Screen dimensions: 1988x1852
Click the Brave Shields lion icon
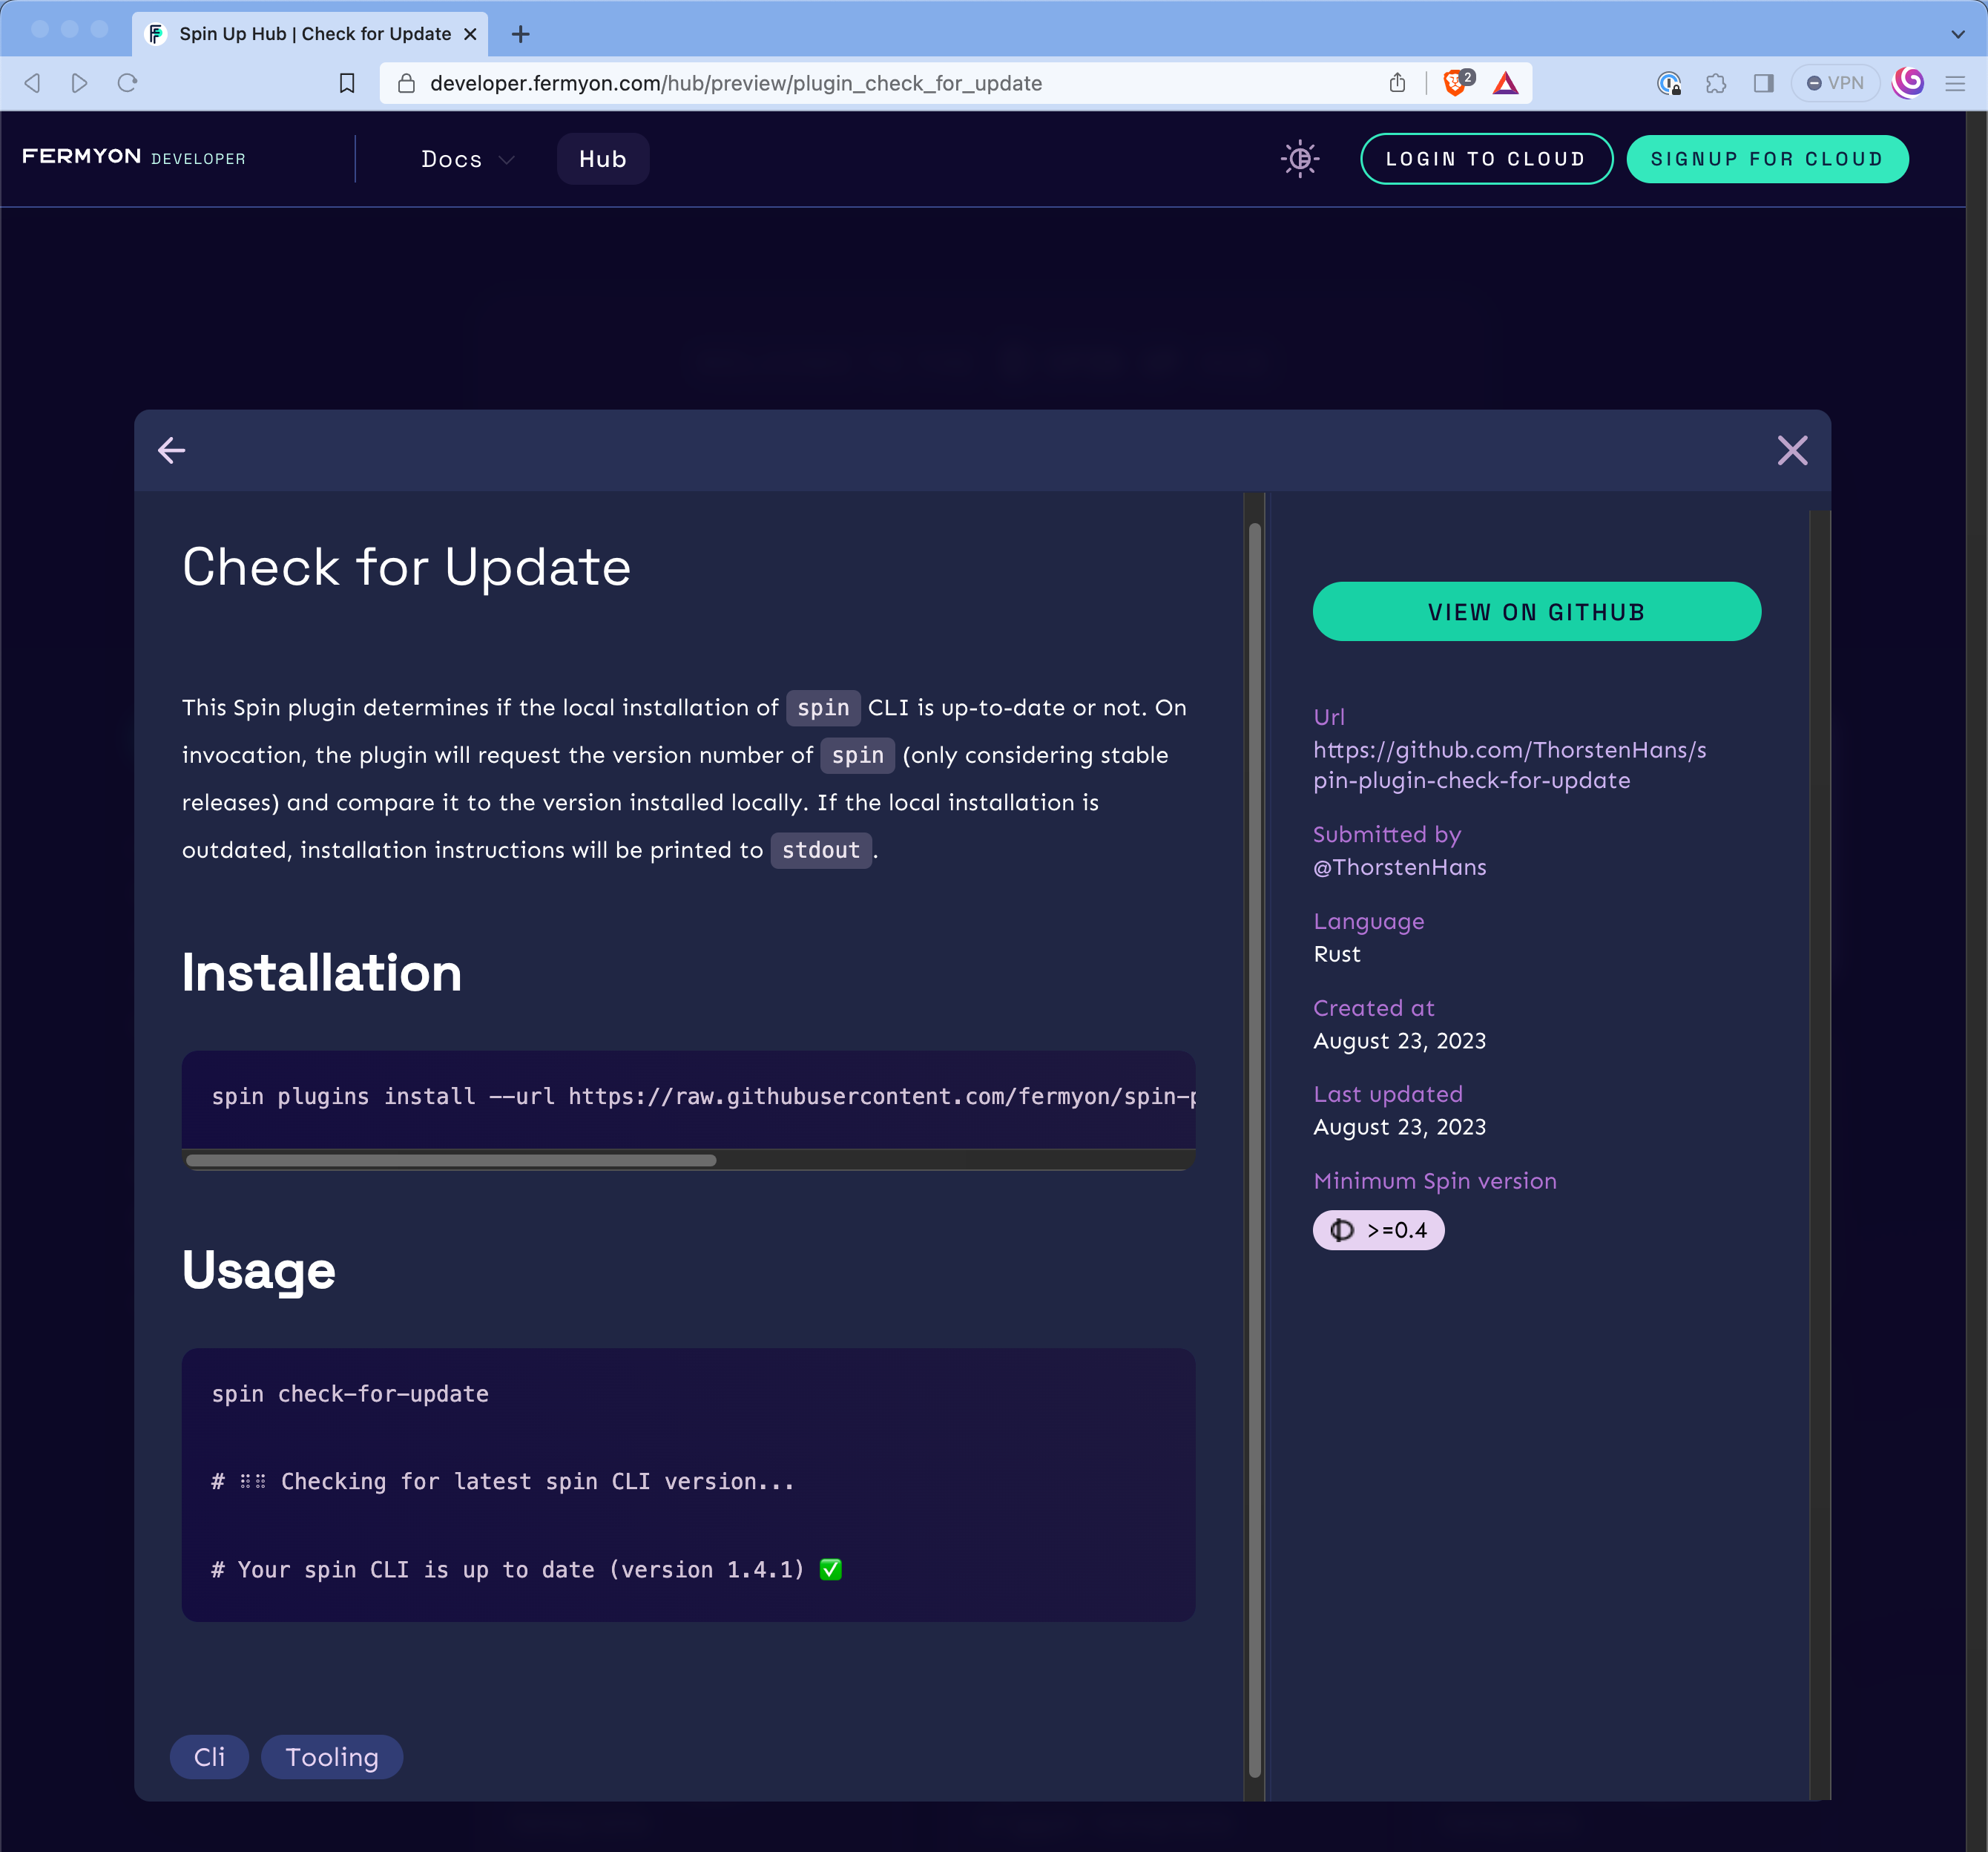point(1456,83)
